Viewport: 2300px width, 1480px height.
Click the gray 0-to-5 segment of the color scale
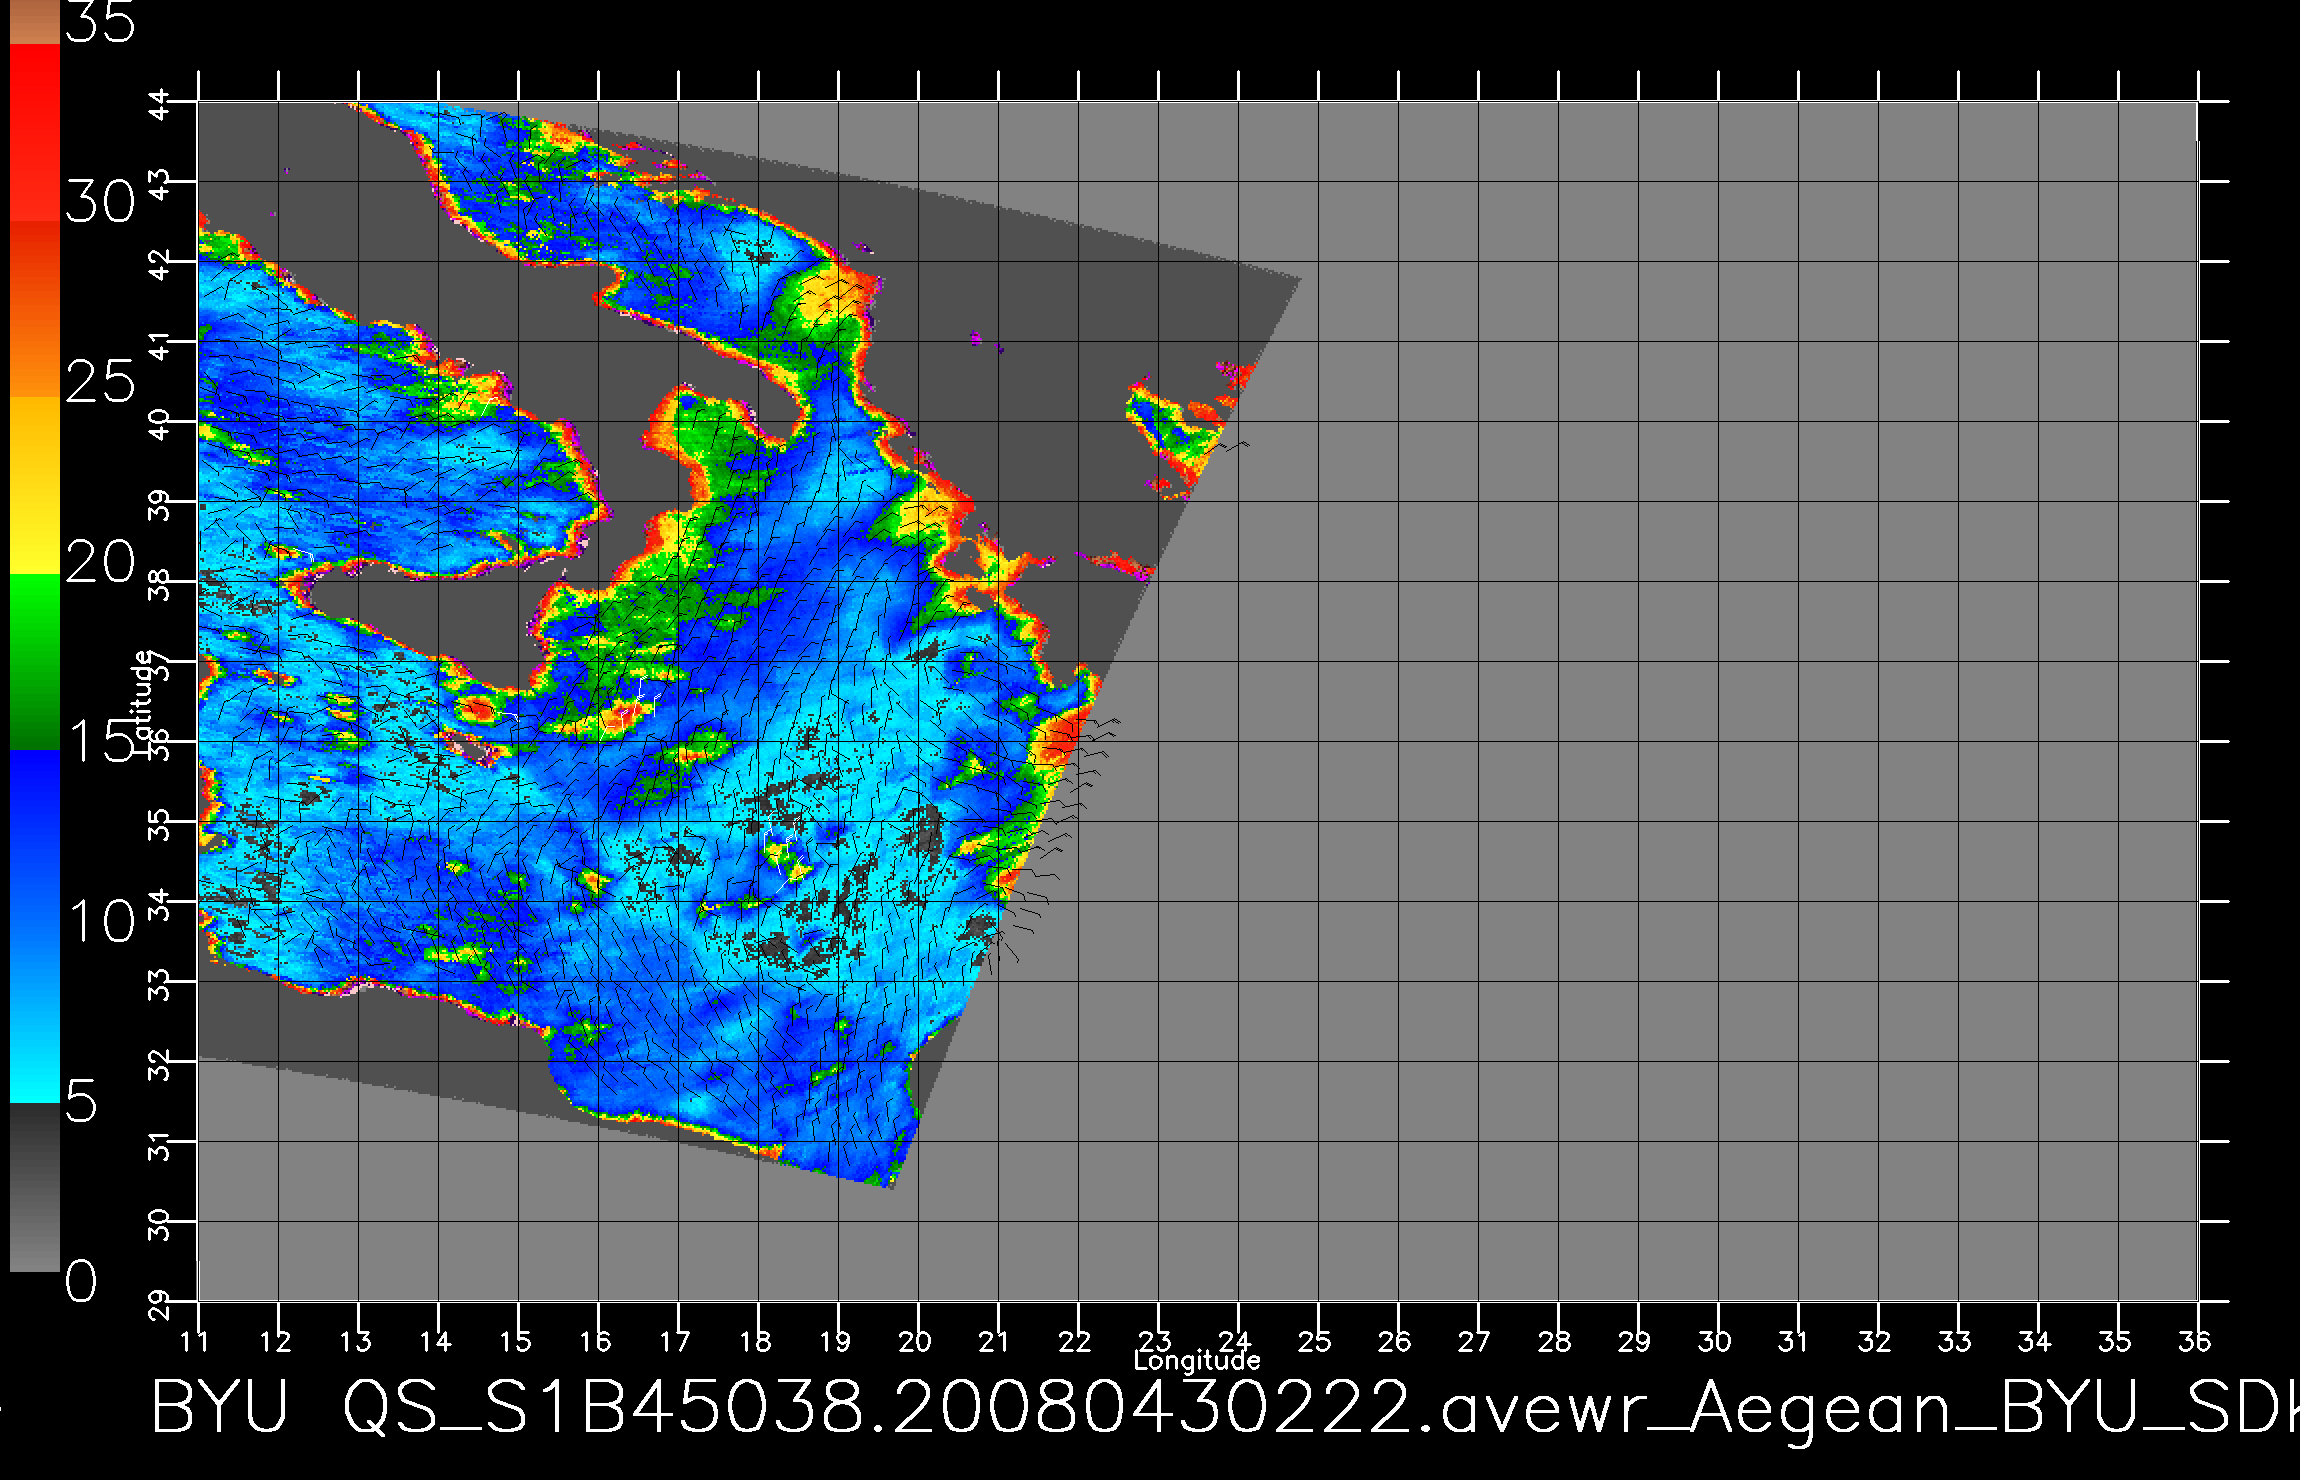click(35, 1188)
